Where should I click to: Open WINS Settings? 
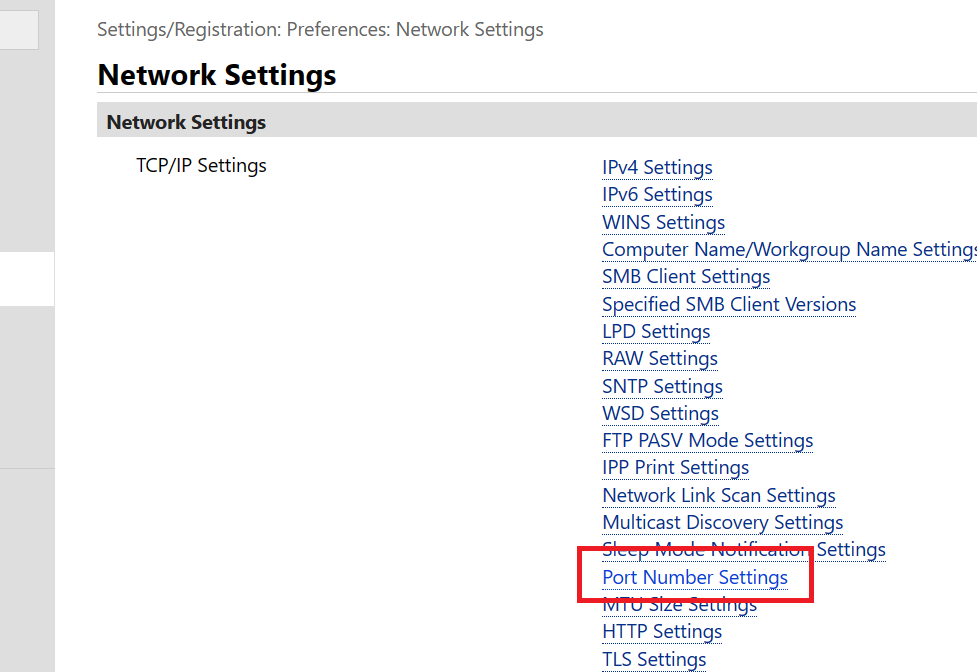click(x=663, y=222)
